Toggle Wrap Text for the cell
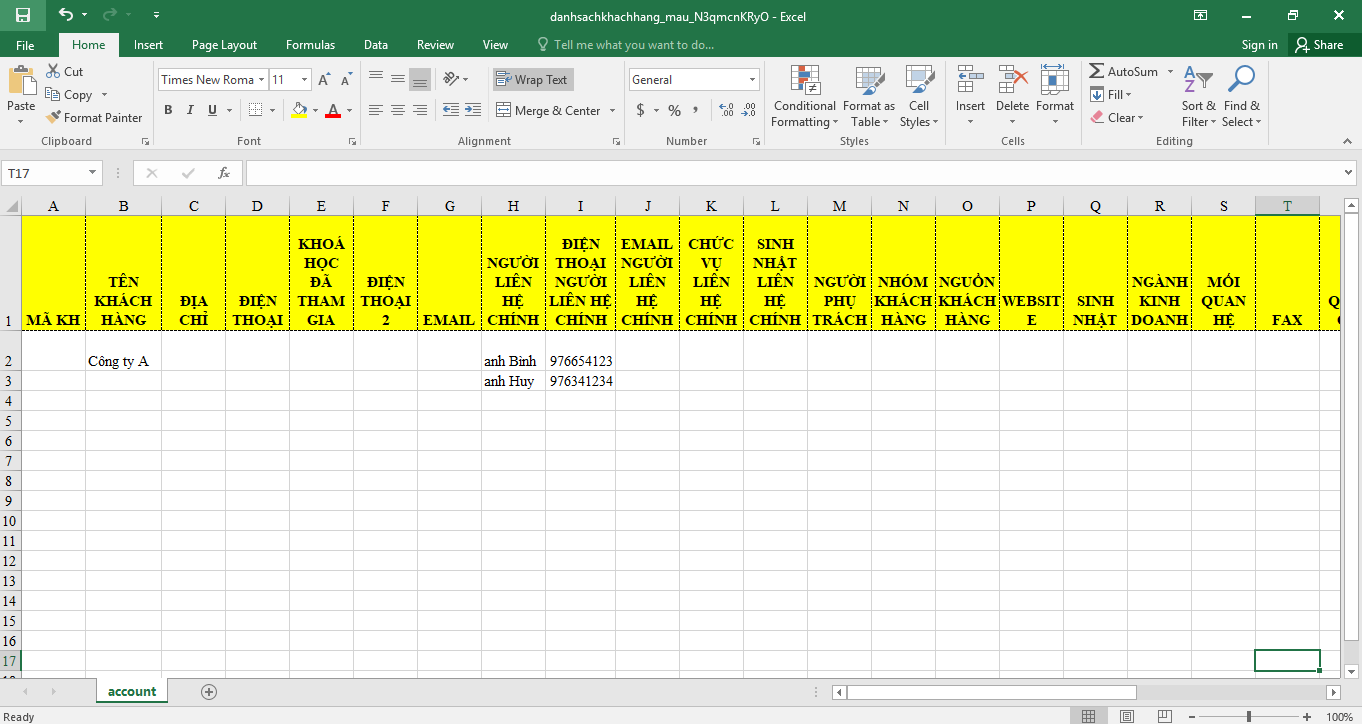 pos(533,80)
